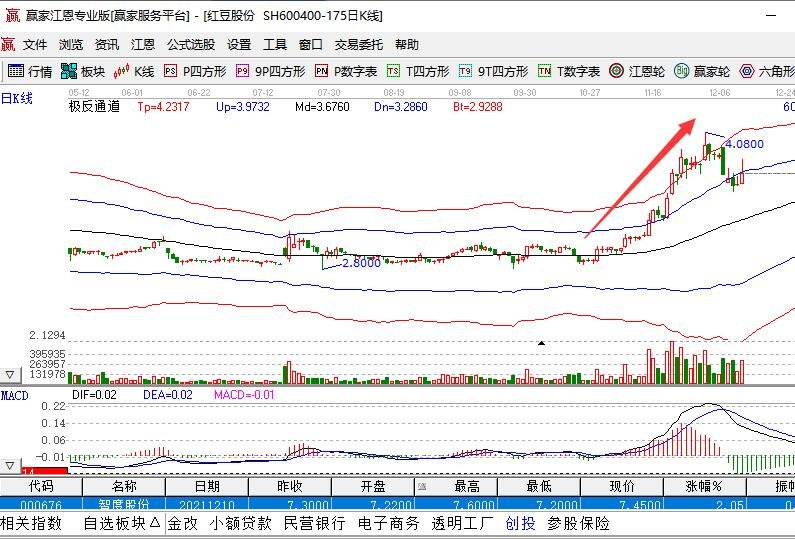Sort table by 日期 column header
This screenshot has height=539, width=795.
tap(207, 486)
